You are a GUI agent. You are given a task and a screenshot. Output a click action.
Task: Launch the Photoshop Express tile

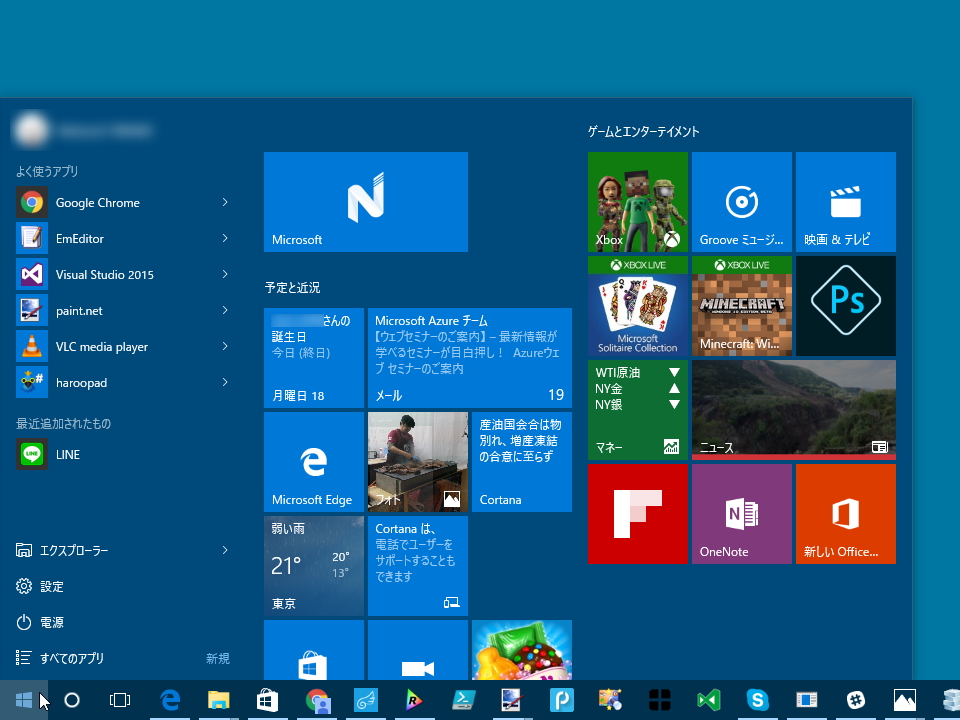click(x=845, y=306)
